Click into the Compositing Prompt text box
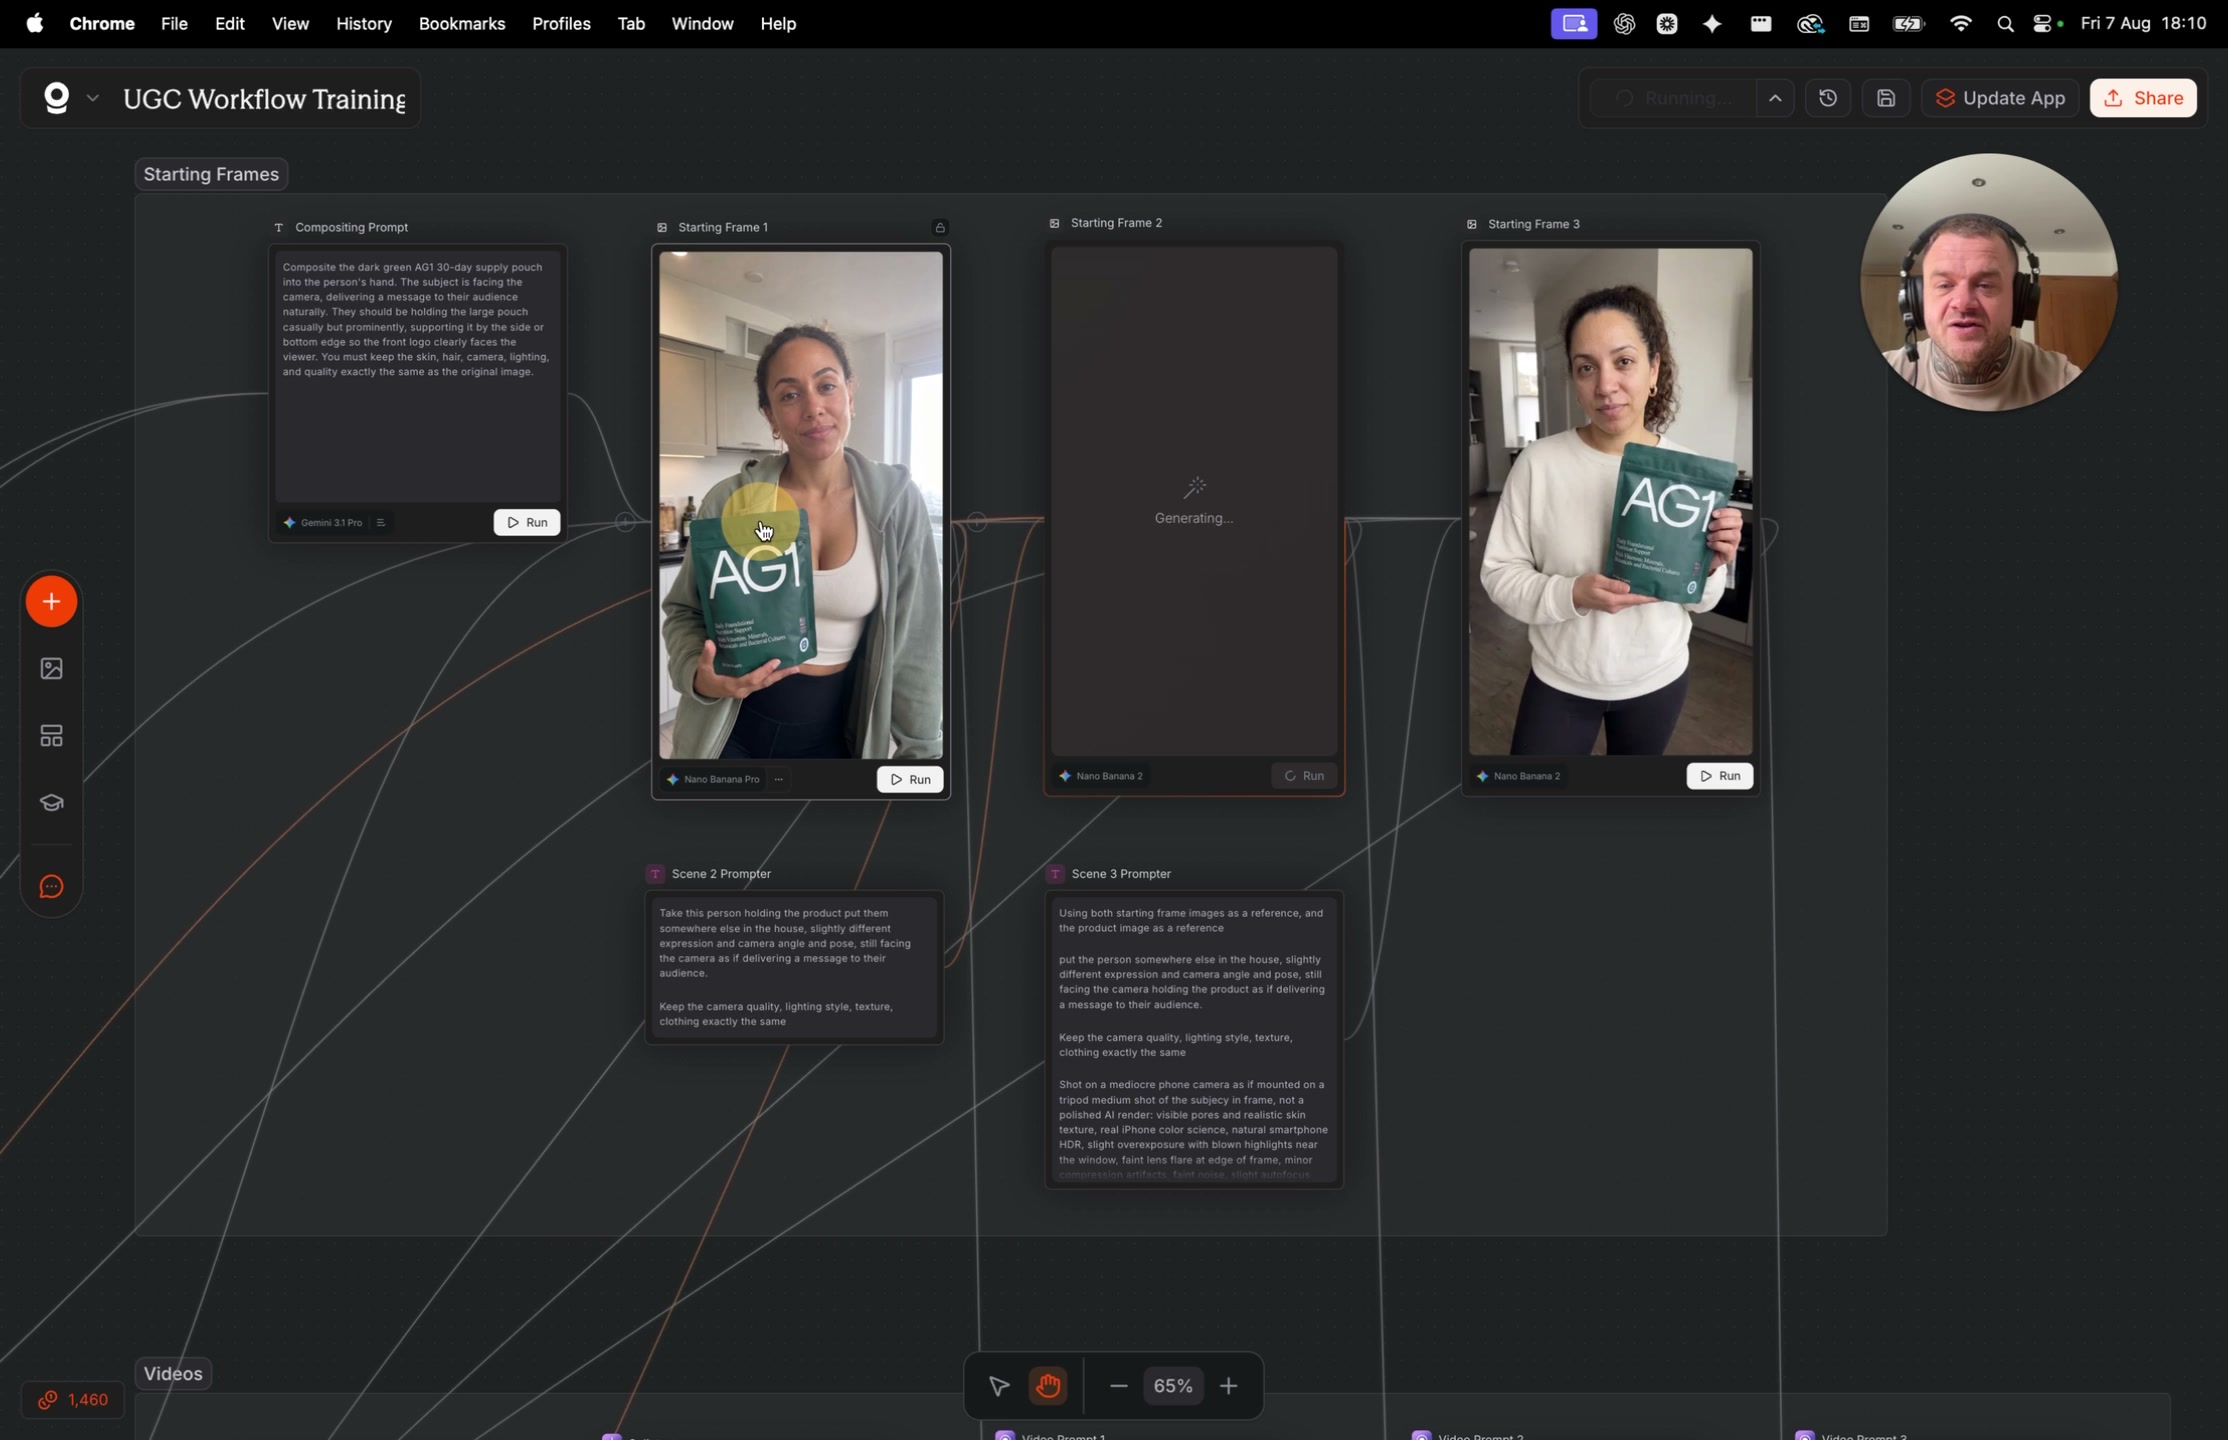 point(417,375)
